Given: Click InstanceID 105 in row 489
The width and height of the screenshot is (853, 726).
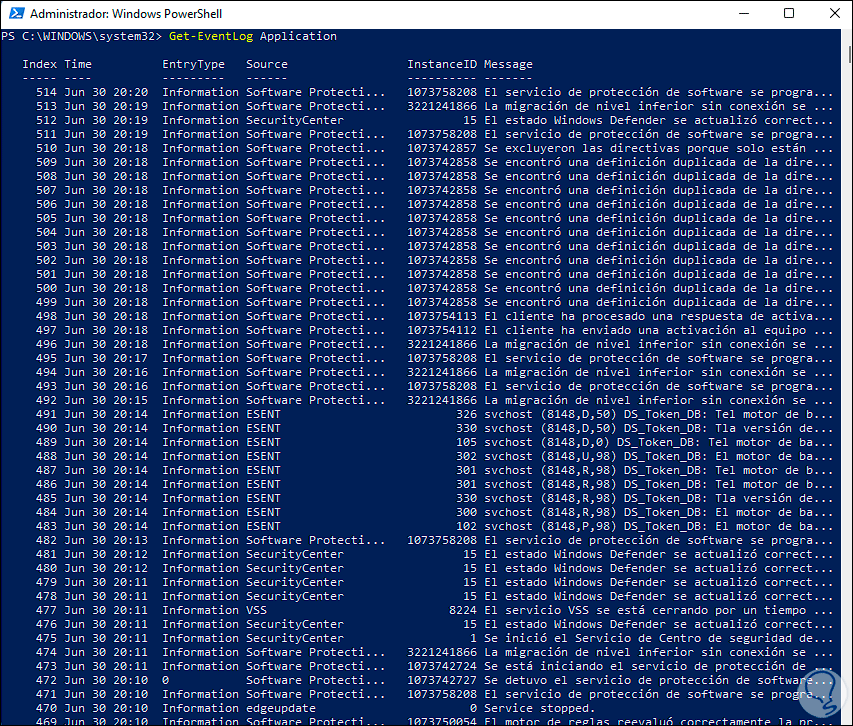Looking at the screenshot, I should tap(466, 442).
